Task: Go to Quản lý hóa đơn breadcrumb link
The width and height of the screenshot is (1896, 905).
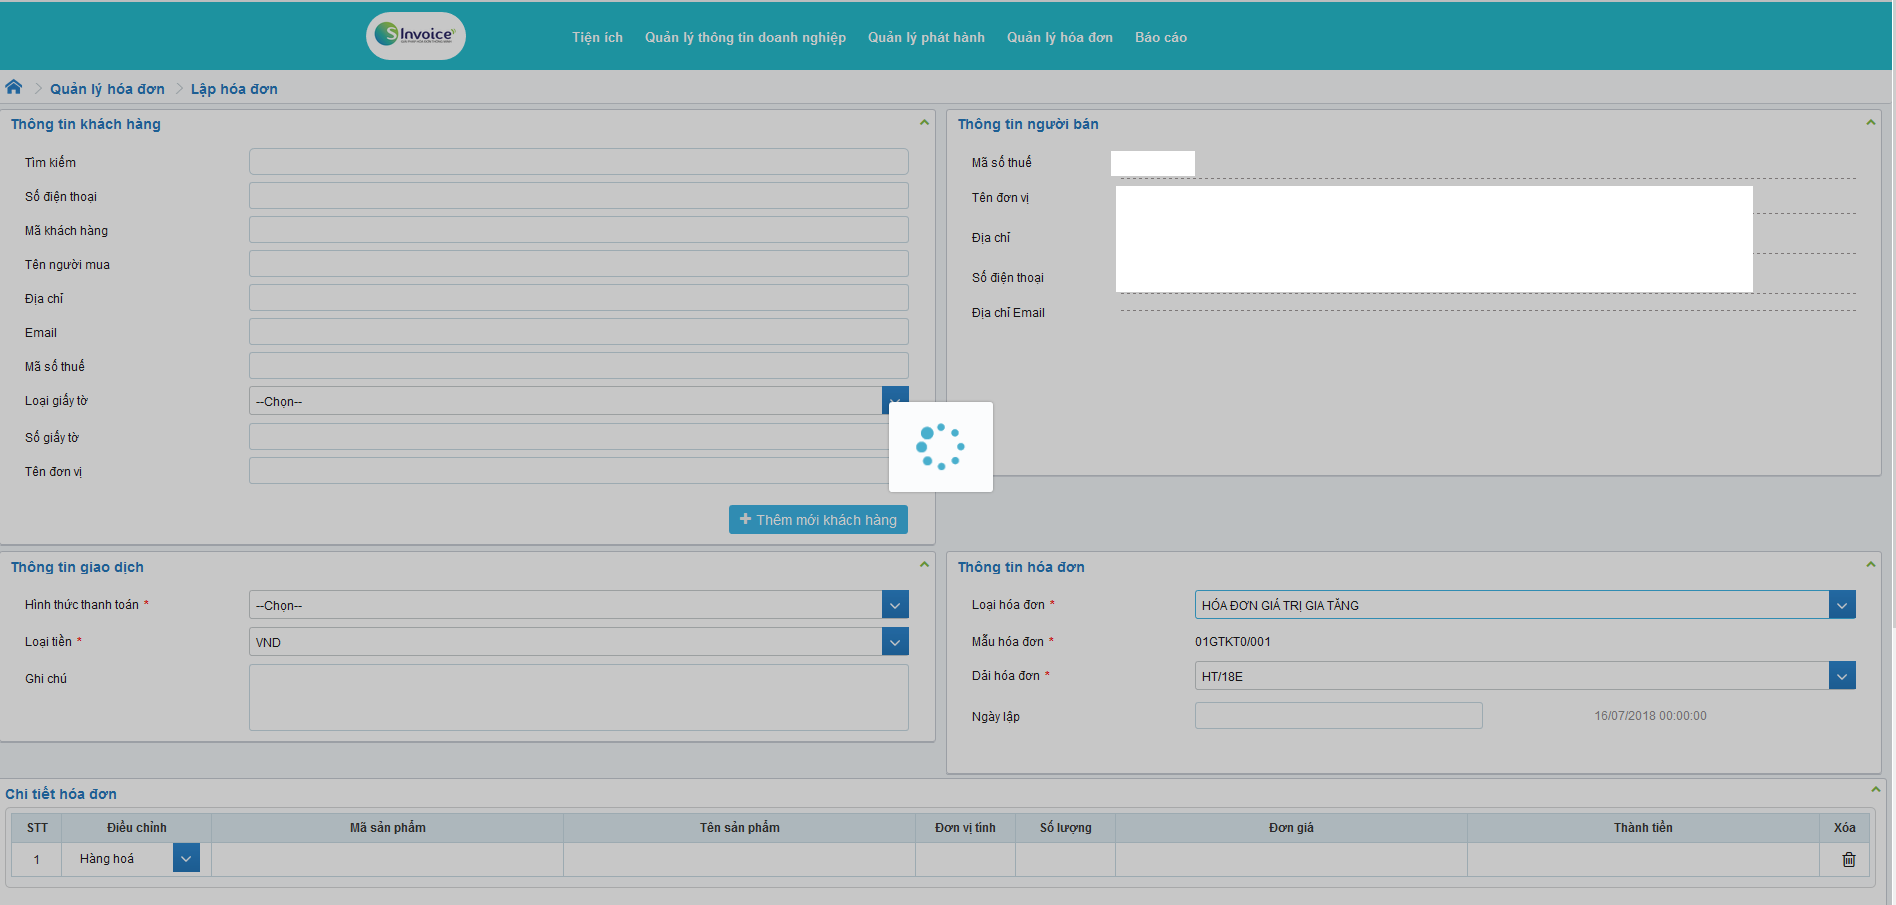Action: (107, 89)
